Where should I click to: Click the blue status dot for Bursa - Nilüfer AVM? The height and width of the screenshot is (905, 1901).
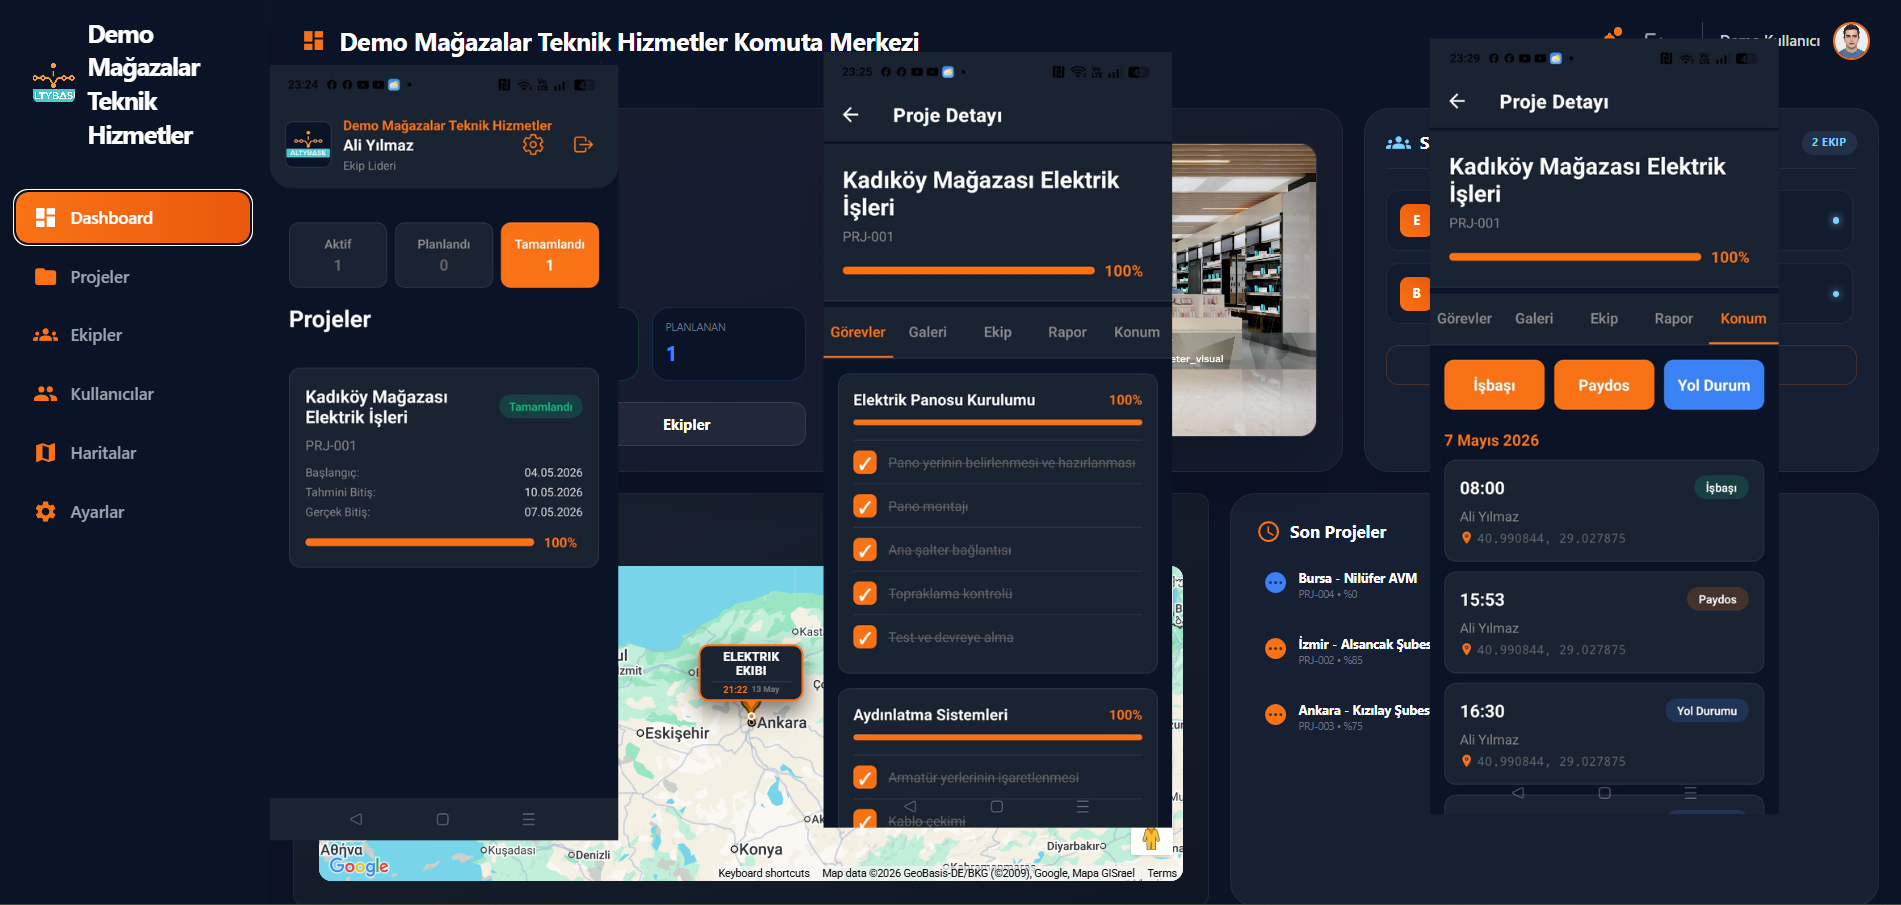click(x=1275, y=582)
